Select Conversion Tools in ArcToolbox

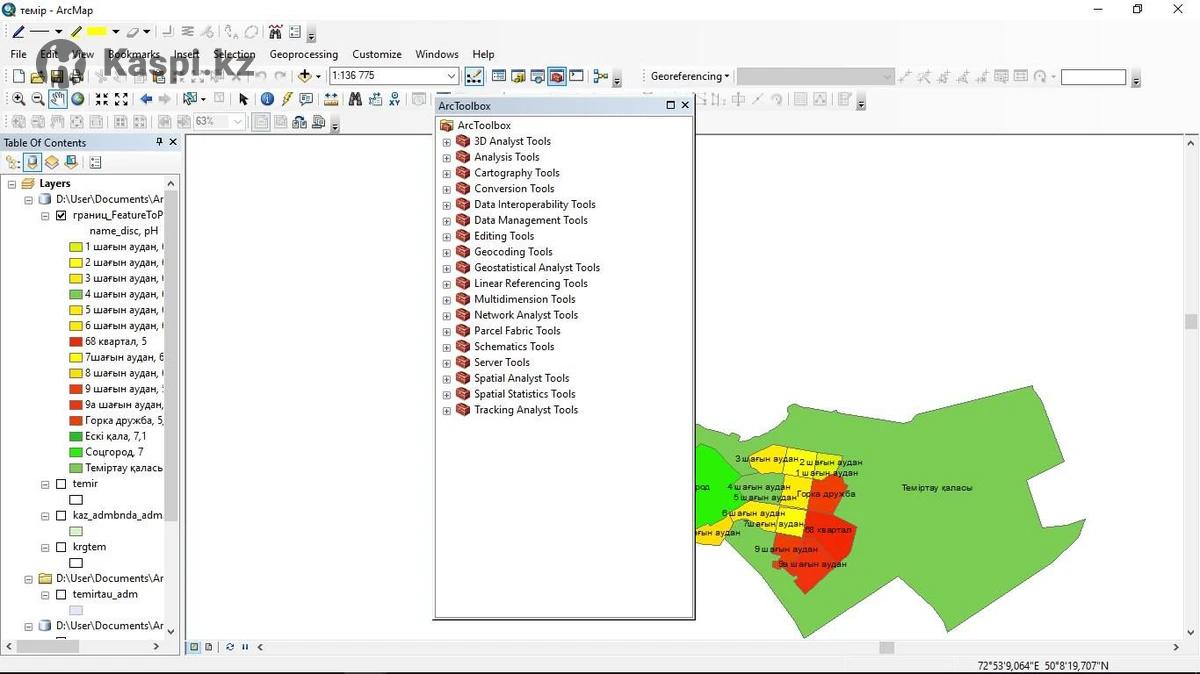[x=514, y=189]
